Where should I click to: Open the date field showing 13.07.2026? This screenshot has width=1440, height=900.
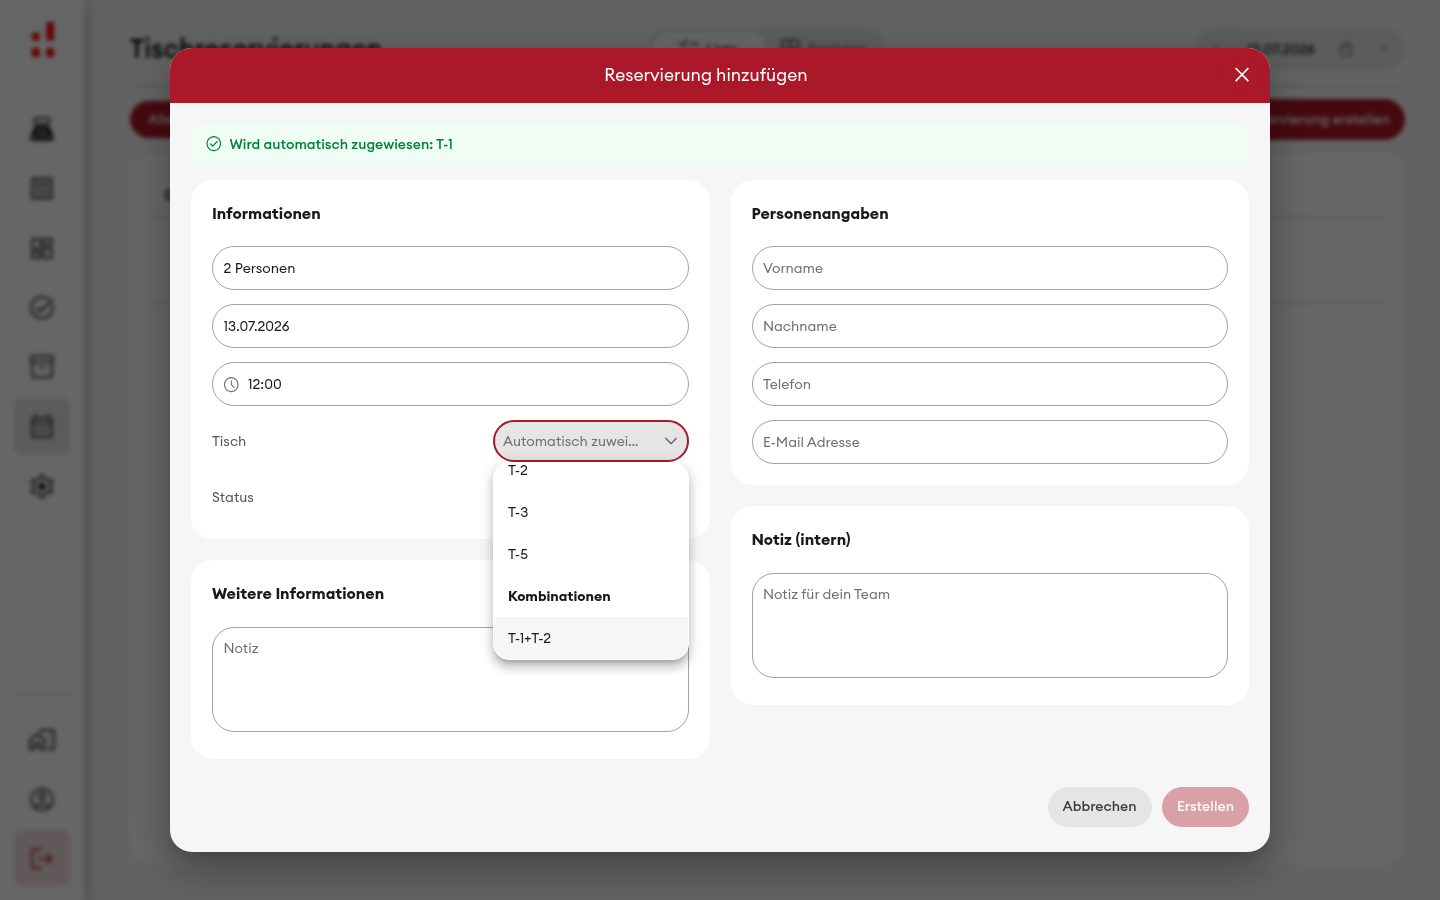point(450,326)
